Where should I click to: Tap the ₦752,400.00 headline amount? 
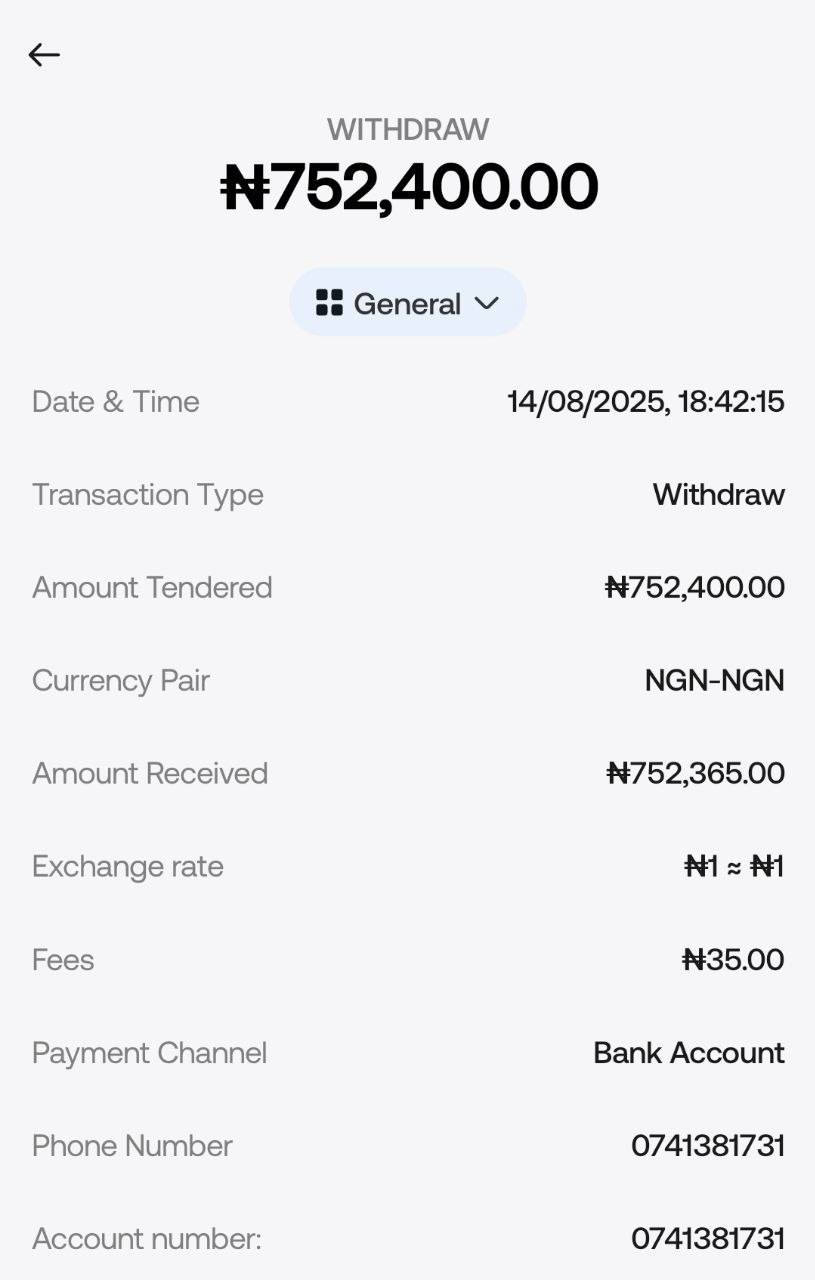pos(408,187)
